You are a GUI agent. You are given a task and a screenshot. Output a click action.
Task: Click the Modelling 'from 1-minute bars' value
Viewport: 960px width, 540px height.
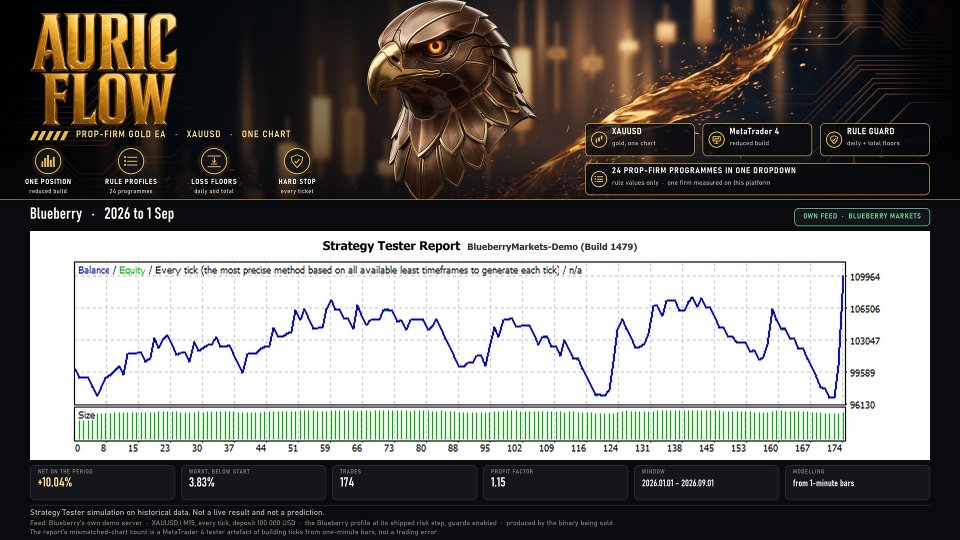point(823,483)
